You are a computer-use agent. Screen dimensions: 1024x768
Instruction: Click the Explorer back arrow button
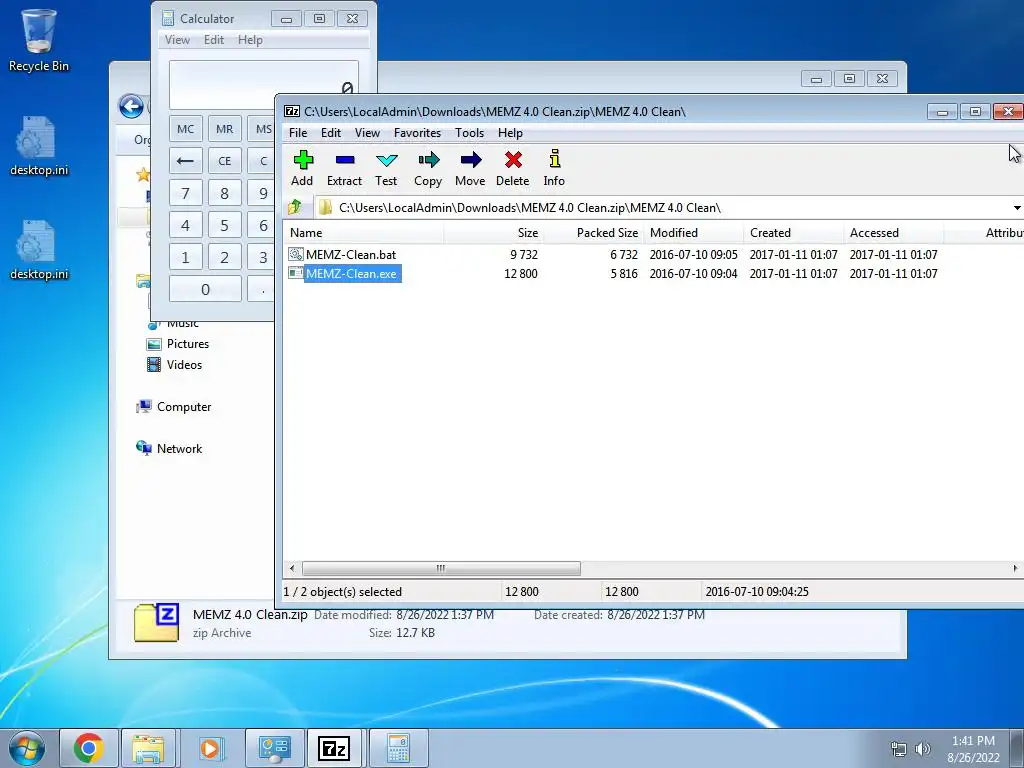click(x=131, y=106)
